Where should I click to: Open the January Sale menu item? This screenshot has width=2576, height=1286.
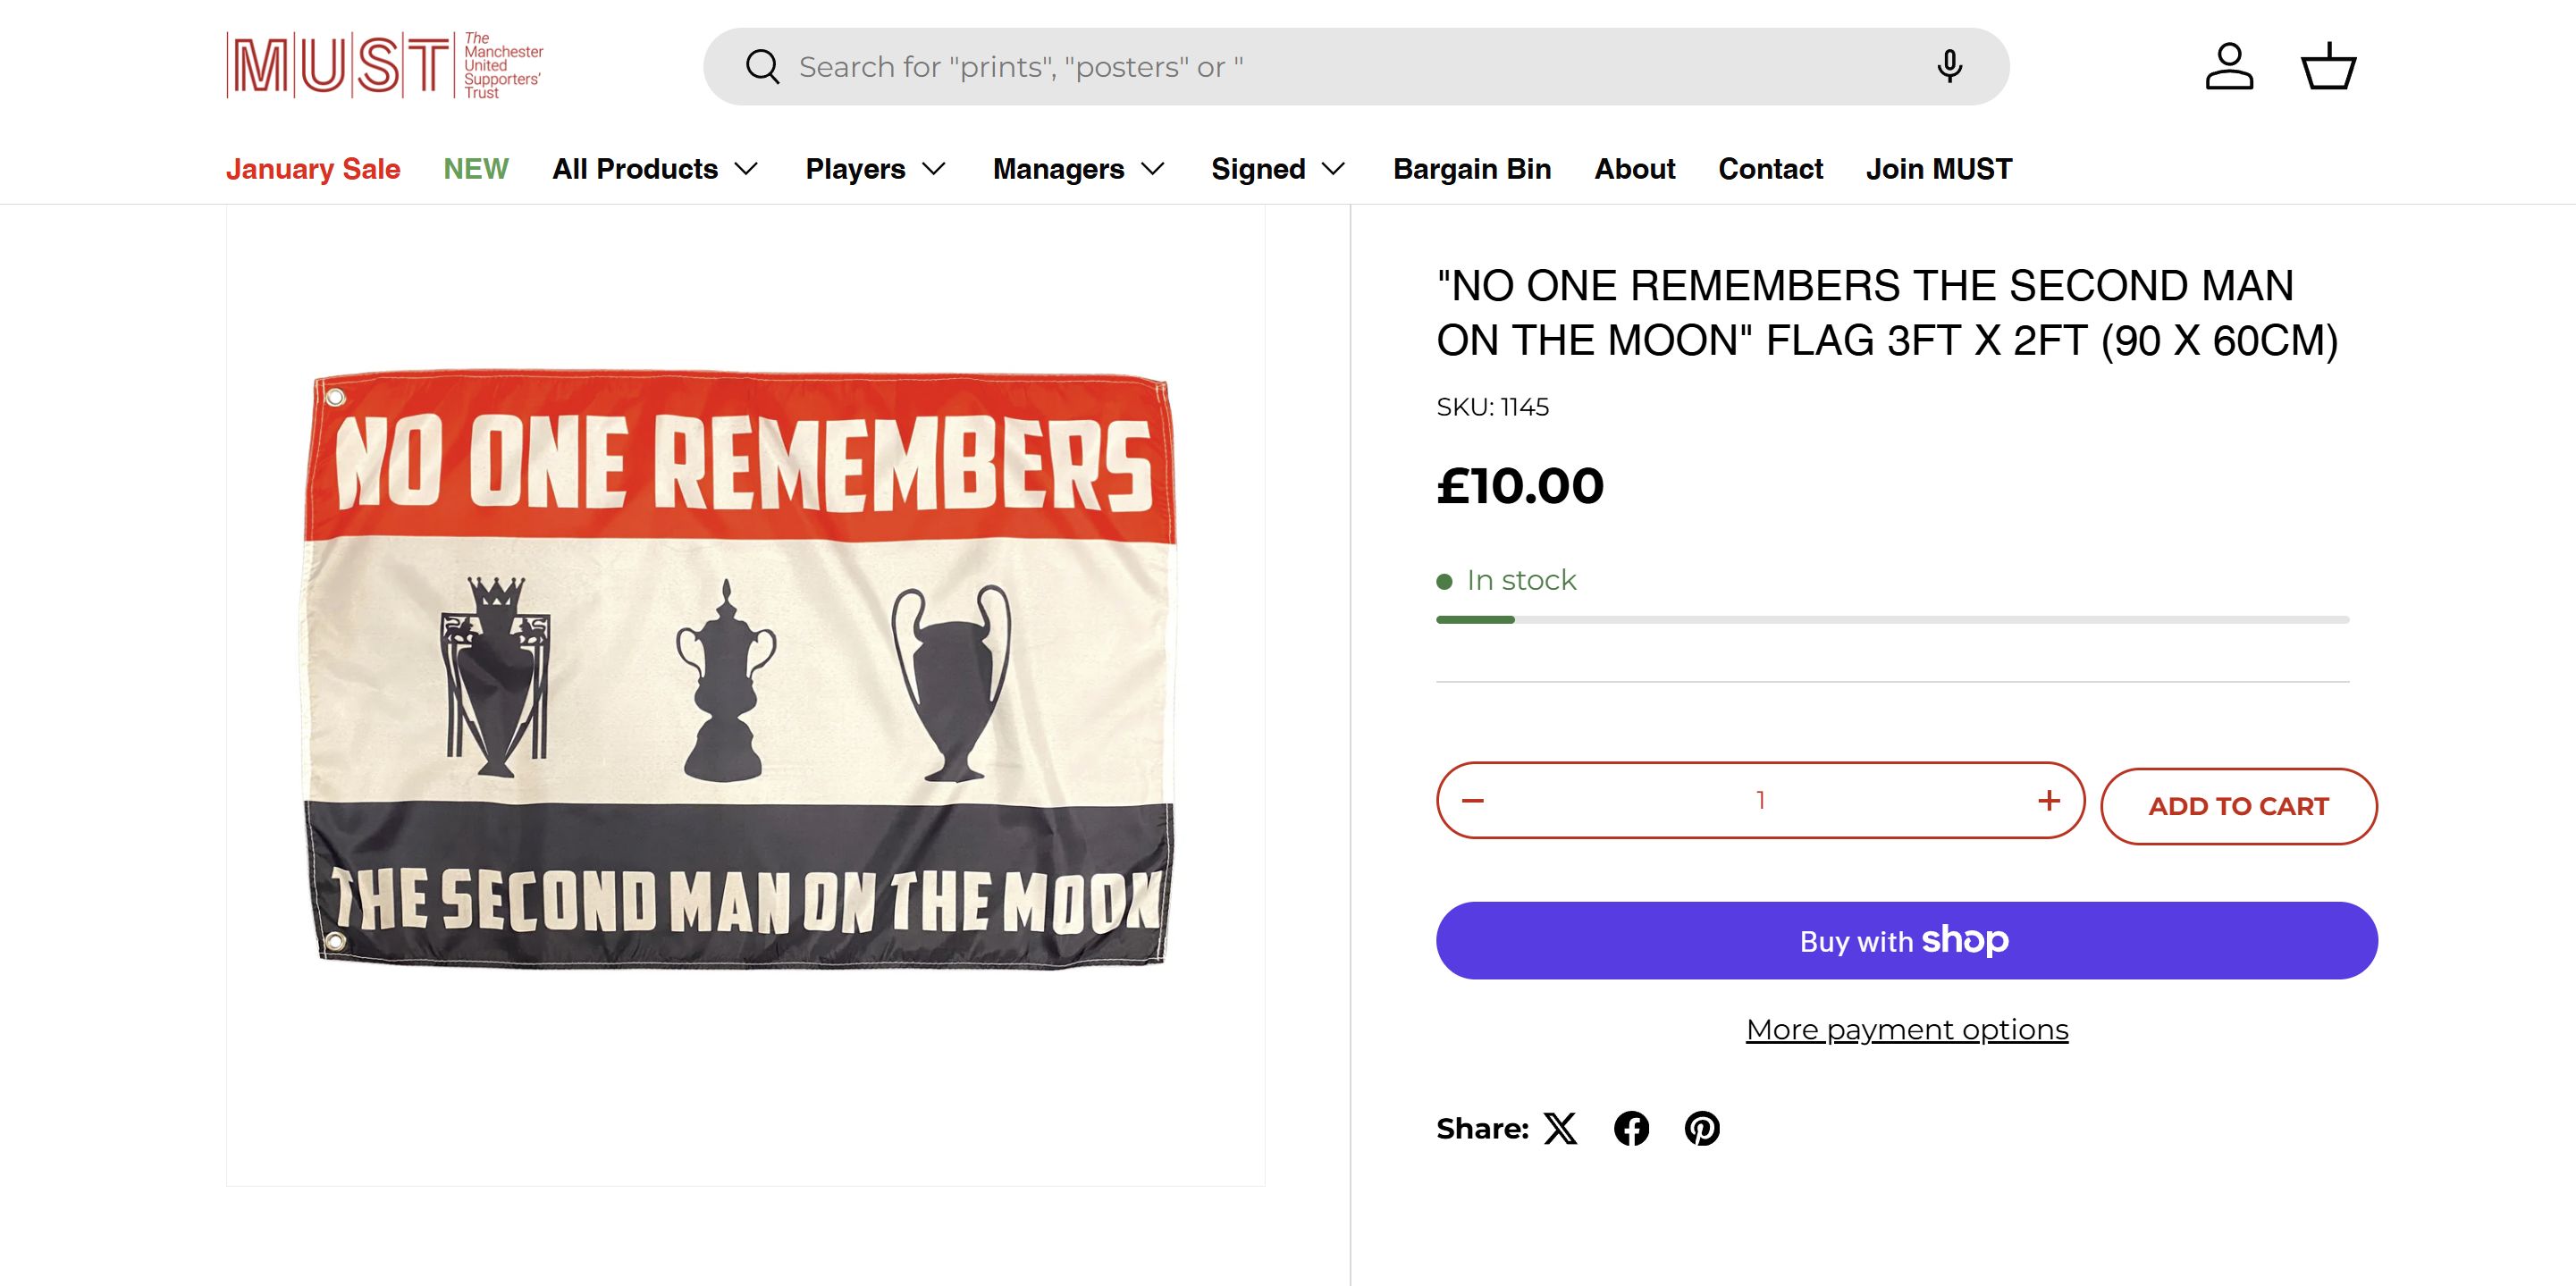point(313,169)
